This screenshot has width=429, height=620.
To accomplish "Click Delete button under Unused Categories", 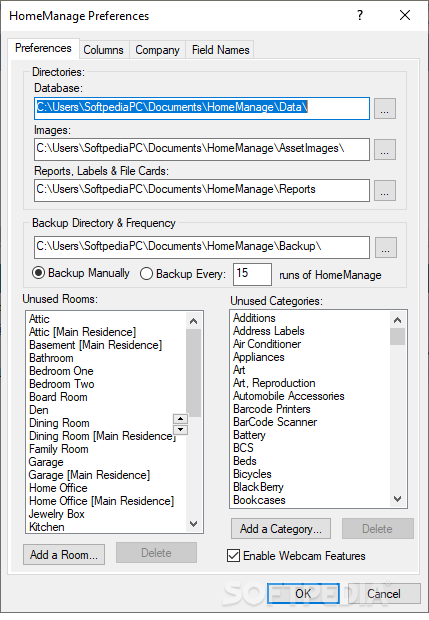I will (x=378, y=529).
